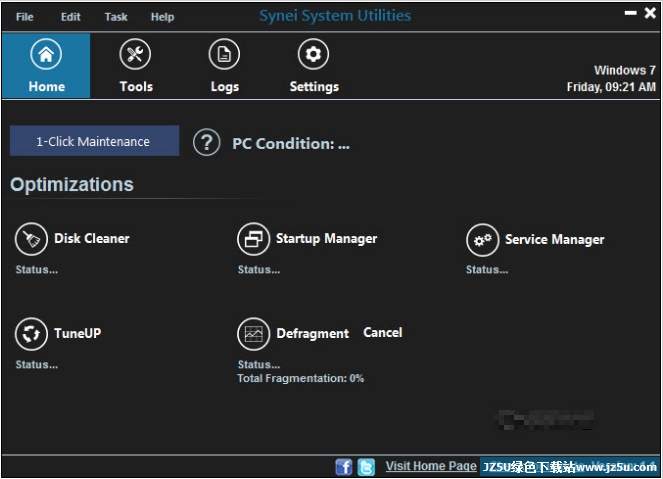The image size is (663, 479).
Task: Select the Startup Manager label
Action: coord(326,239)
